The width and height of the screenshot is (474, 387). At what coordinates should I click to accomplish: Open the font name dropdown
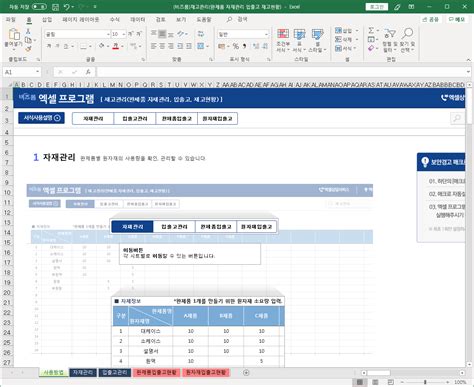tap(108, 34)
